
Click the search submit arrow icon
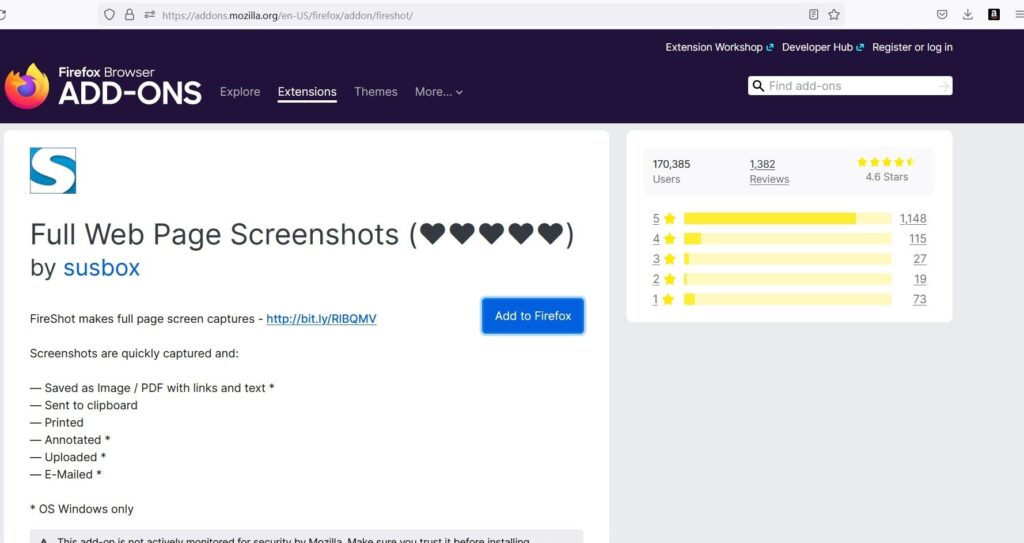pos(943,86)
